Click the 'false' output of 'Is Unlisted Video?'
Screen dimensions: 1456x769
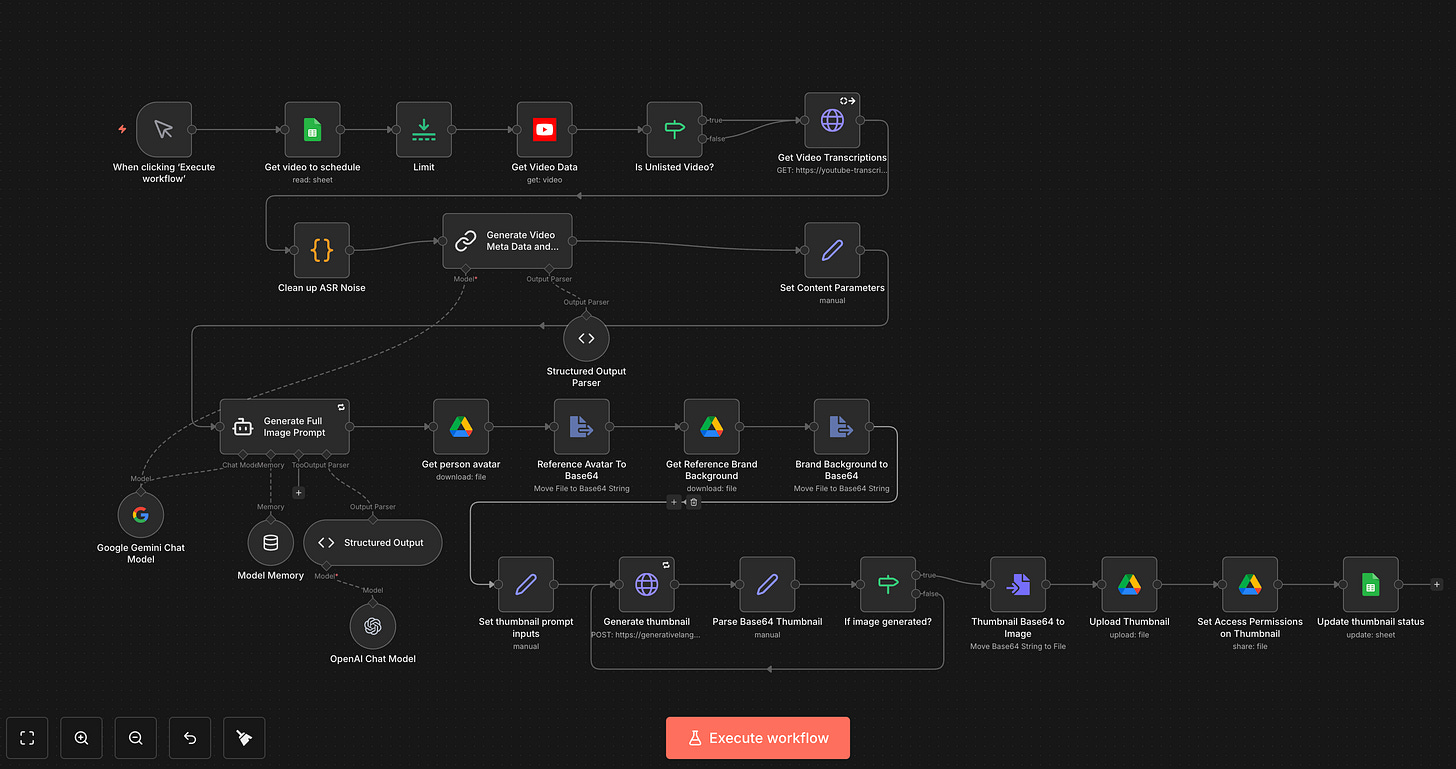[704, 139]
